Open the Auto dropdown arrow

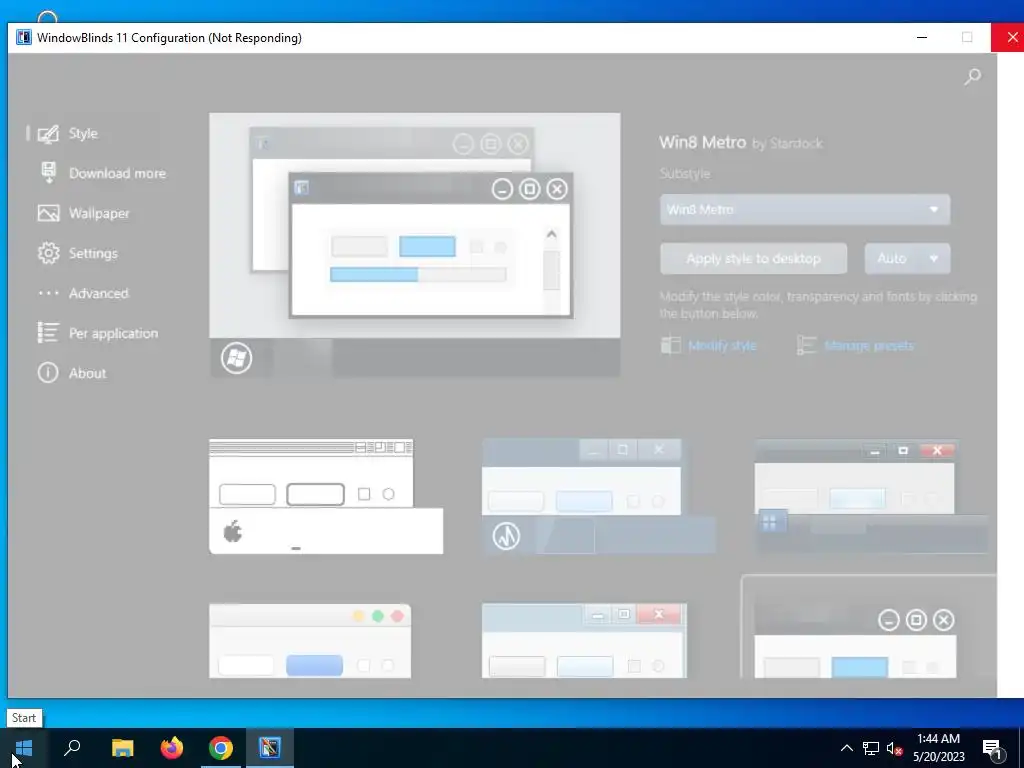(x=934, y=259)
